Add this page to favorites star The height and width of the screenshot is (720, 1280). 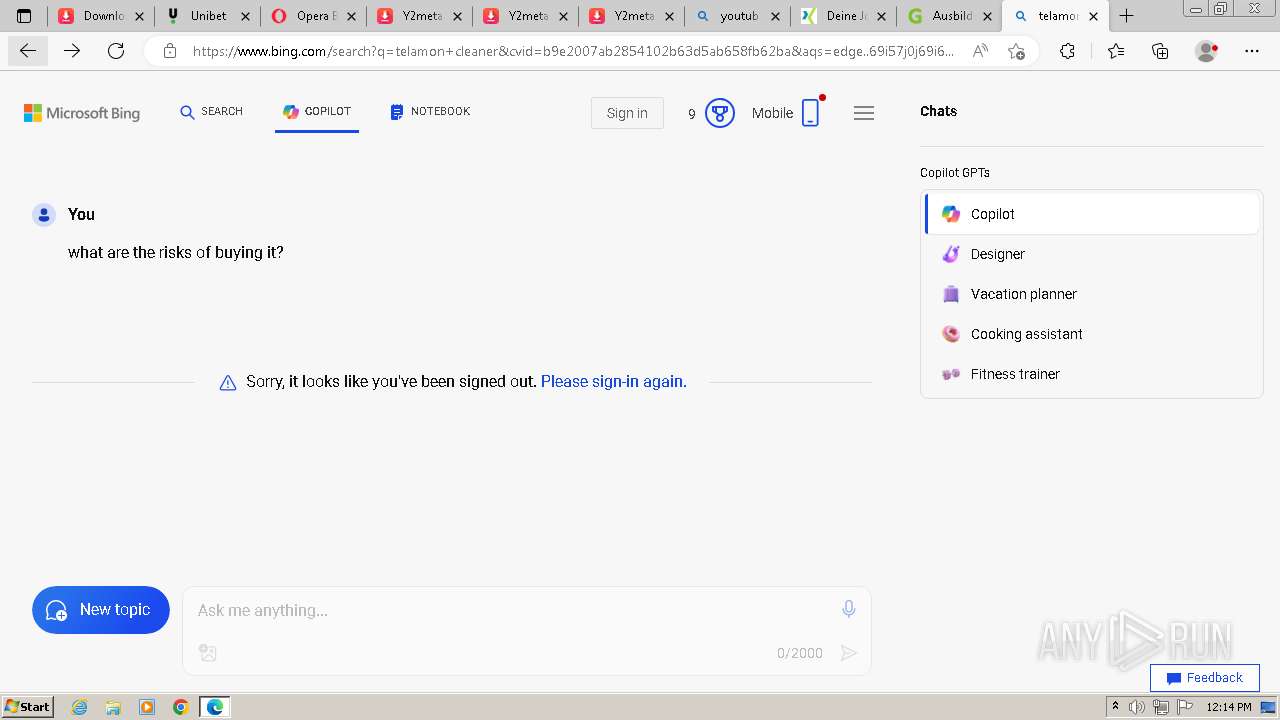point(1017,52)
